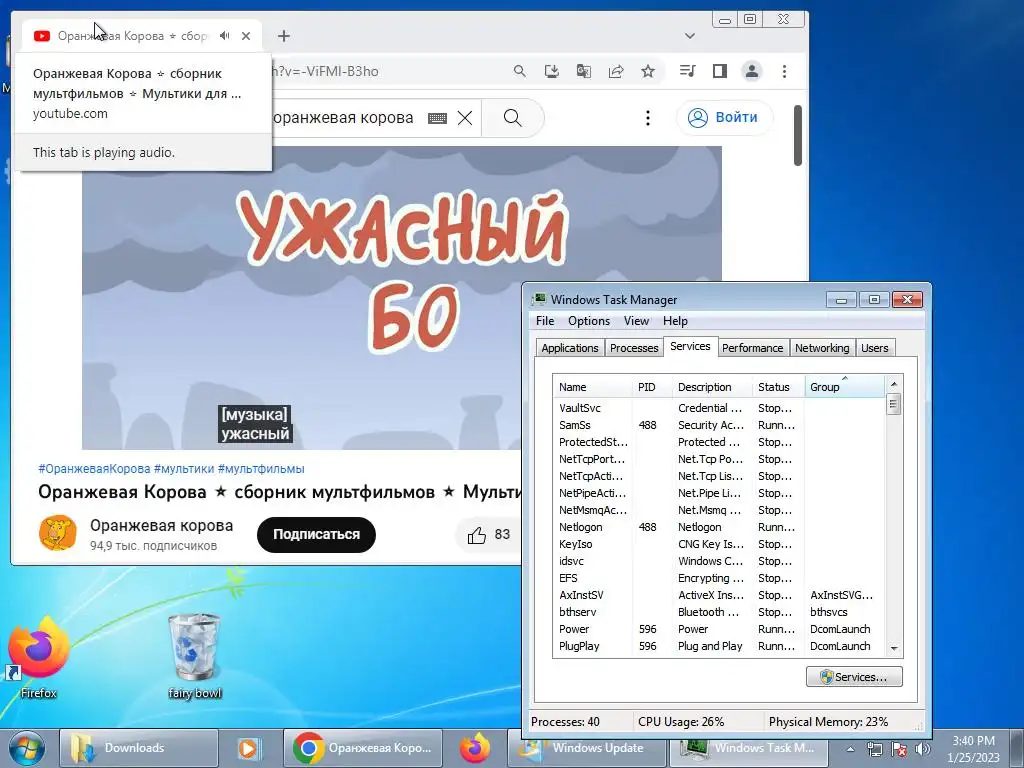Select the Netlogon service row
The width and height of the screenshot is (1024, 768).
(x=718, y=527)
